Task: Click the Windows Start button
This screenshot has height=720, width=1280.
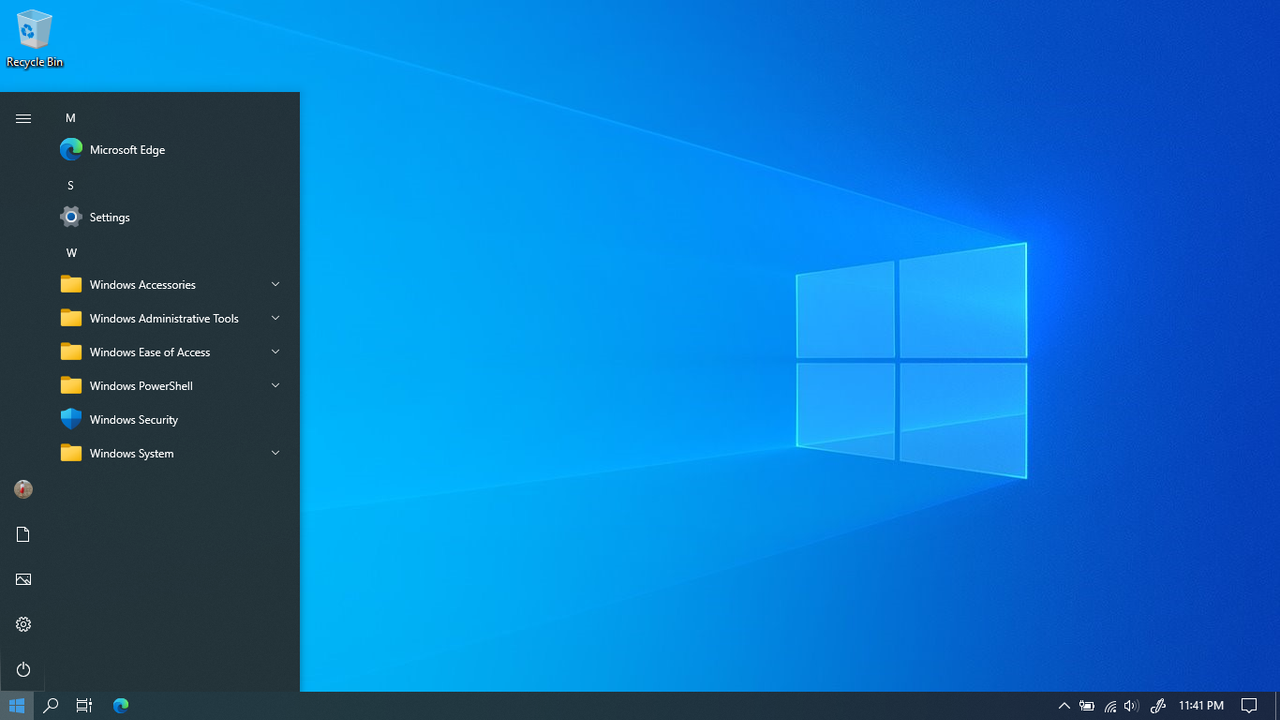Action: tap(17, 706)
